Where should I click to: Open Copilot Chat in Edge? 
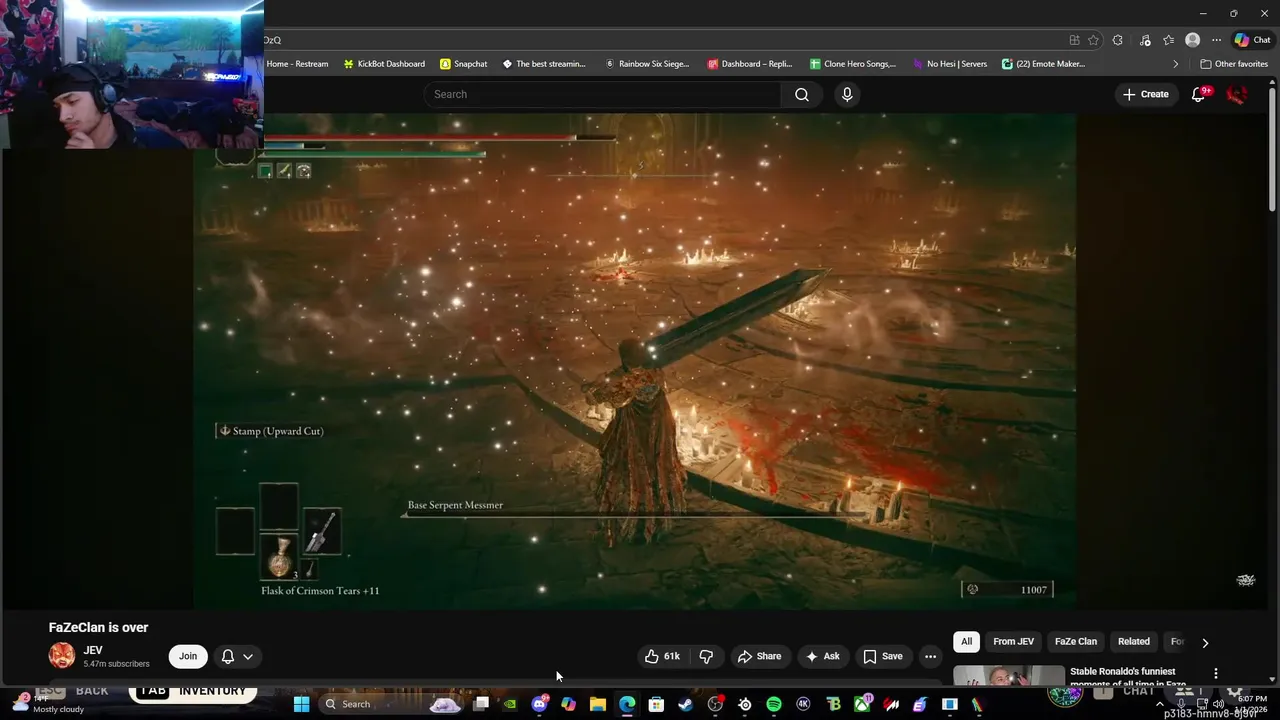[x=1252, y=40]
